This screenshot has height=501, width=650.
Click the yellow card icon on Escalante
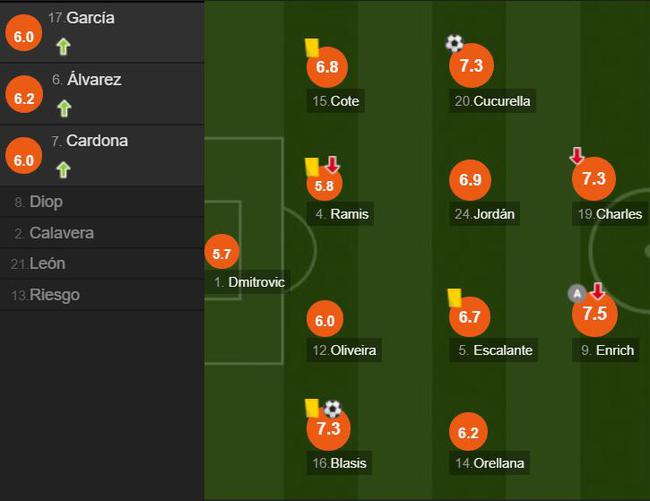point(454,298)
